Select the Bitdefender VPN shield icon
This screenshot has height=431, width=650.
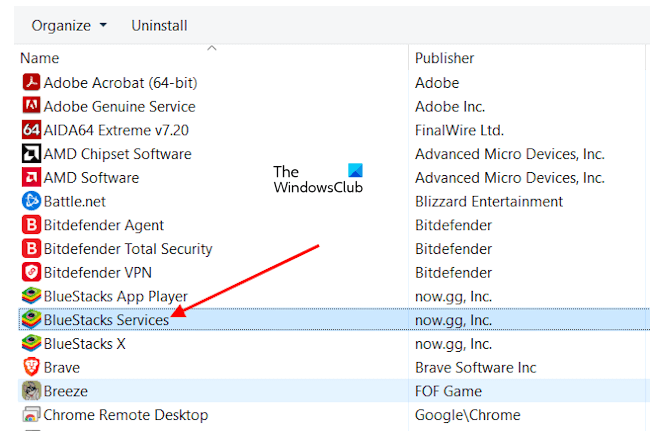pyautogui.click(x=30, y=272)
